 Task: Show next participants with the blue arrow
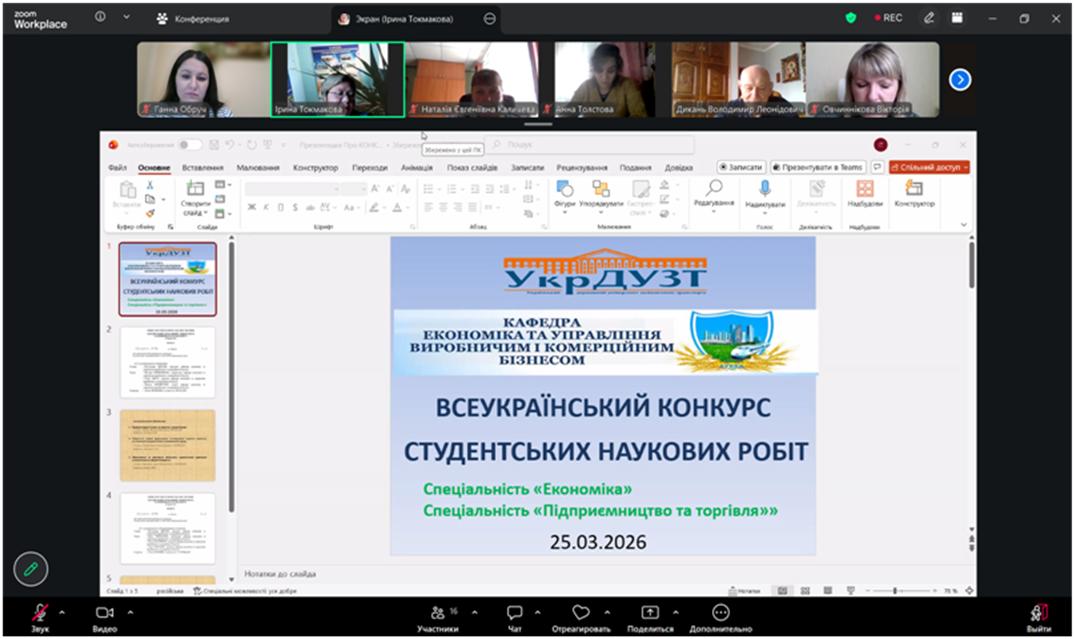tap(960, 79)
